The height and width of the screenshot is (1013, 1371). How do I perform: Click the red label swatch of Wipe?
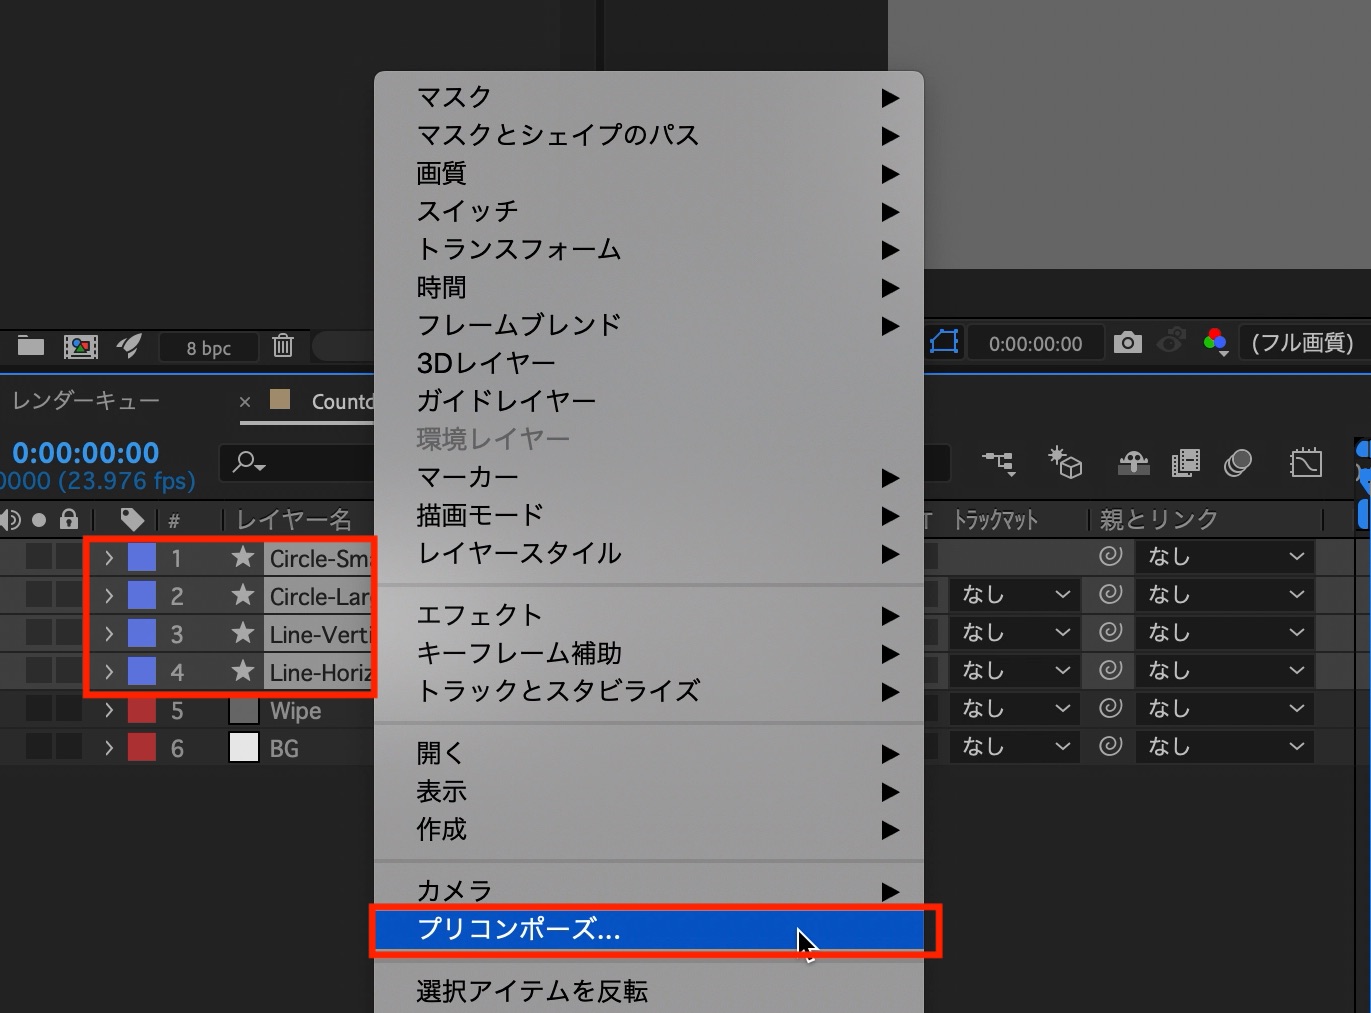142,711
